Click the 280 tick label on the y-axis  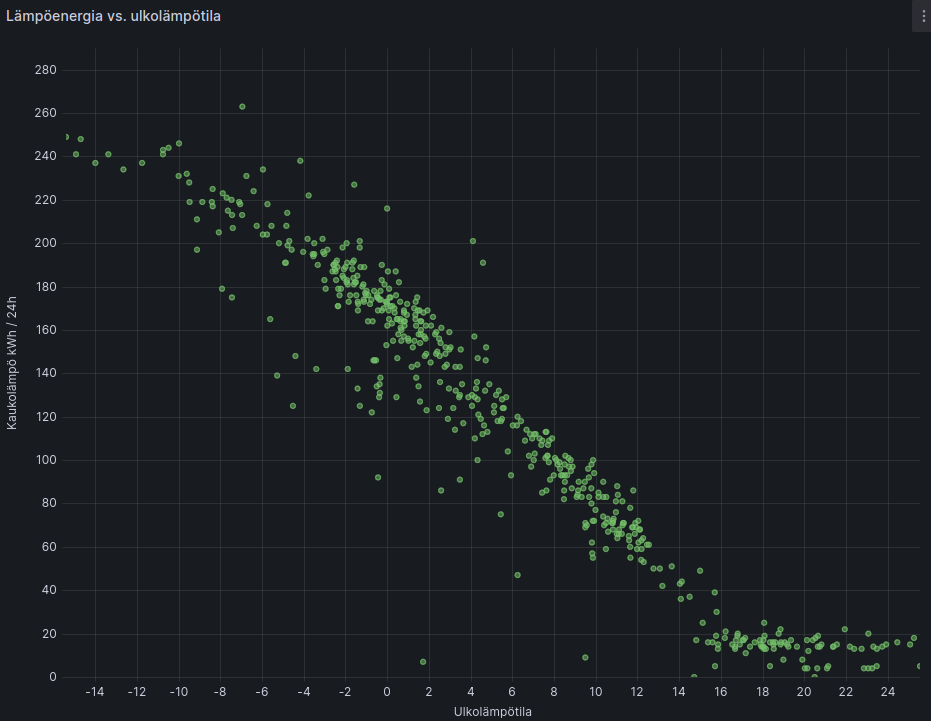46,70
